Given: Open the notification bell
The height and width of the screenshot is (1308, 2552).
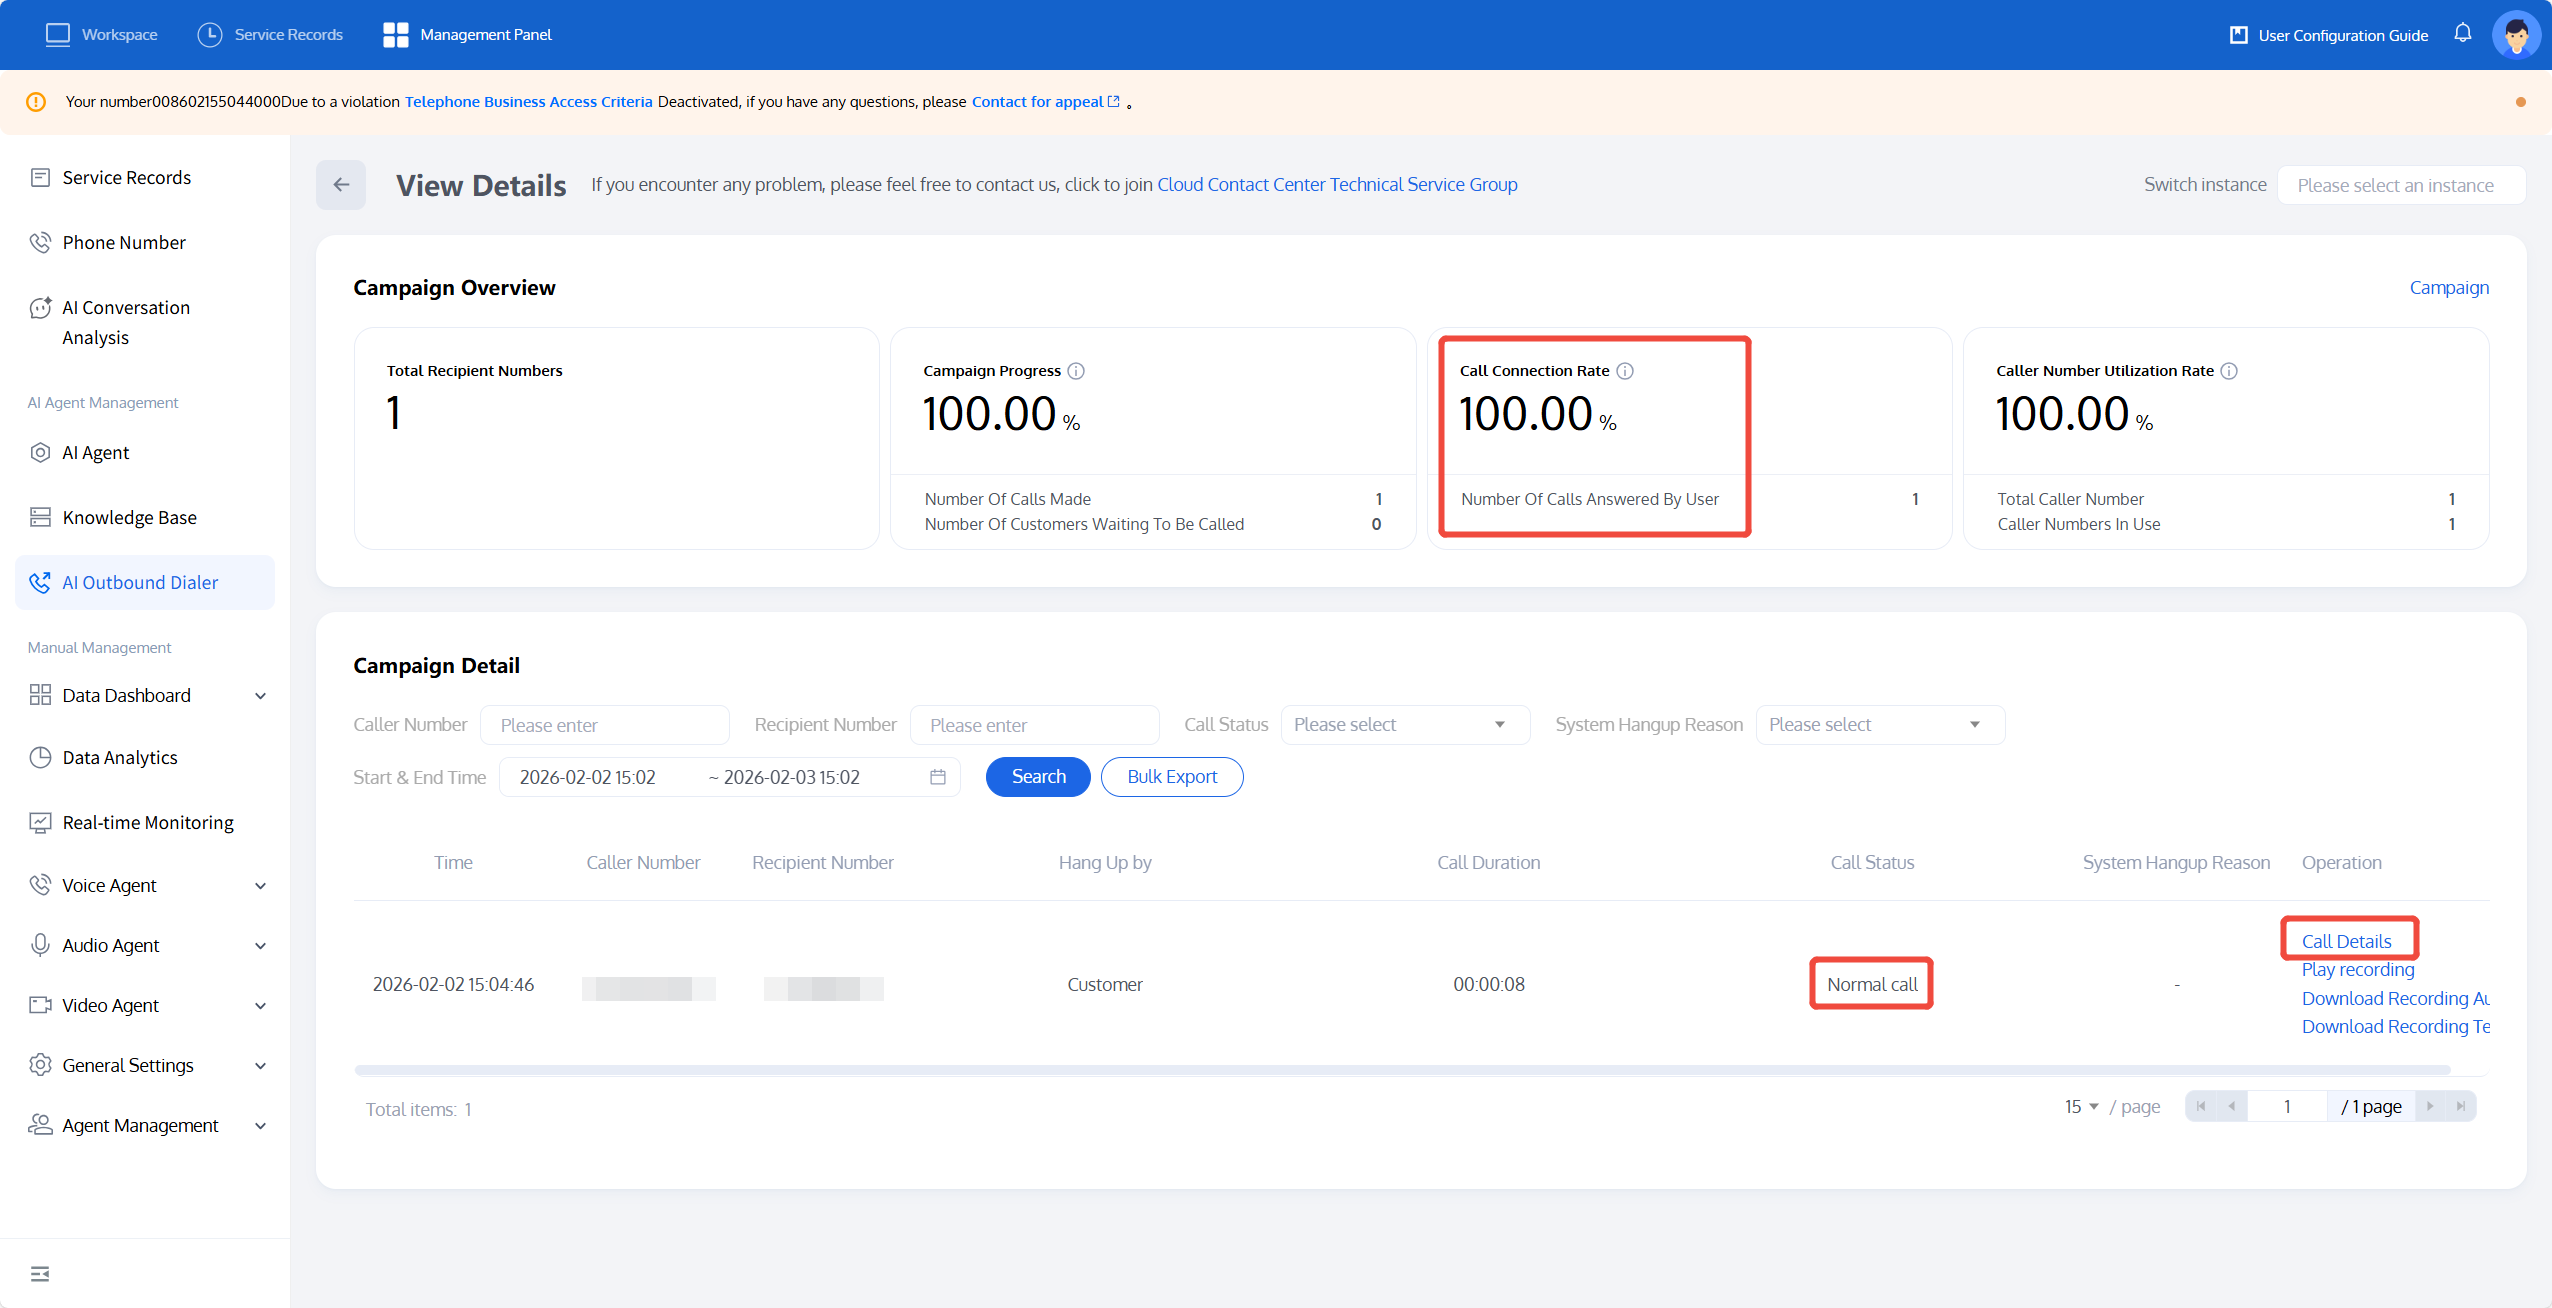Looking at the screenshot, I should point(2462,34).
